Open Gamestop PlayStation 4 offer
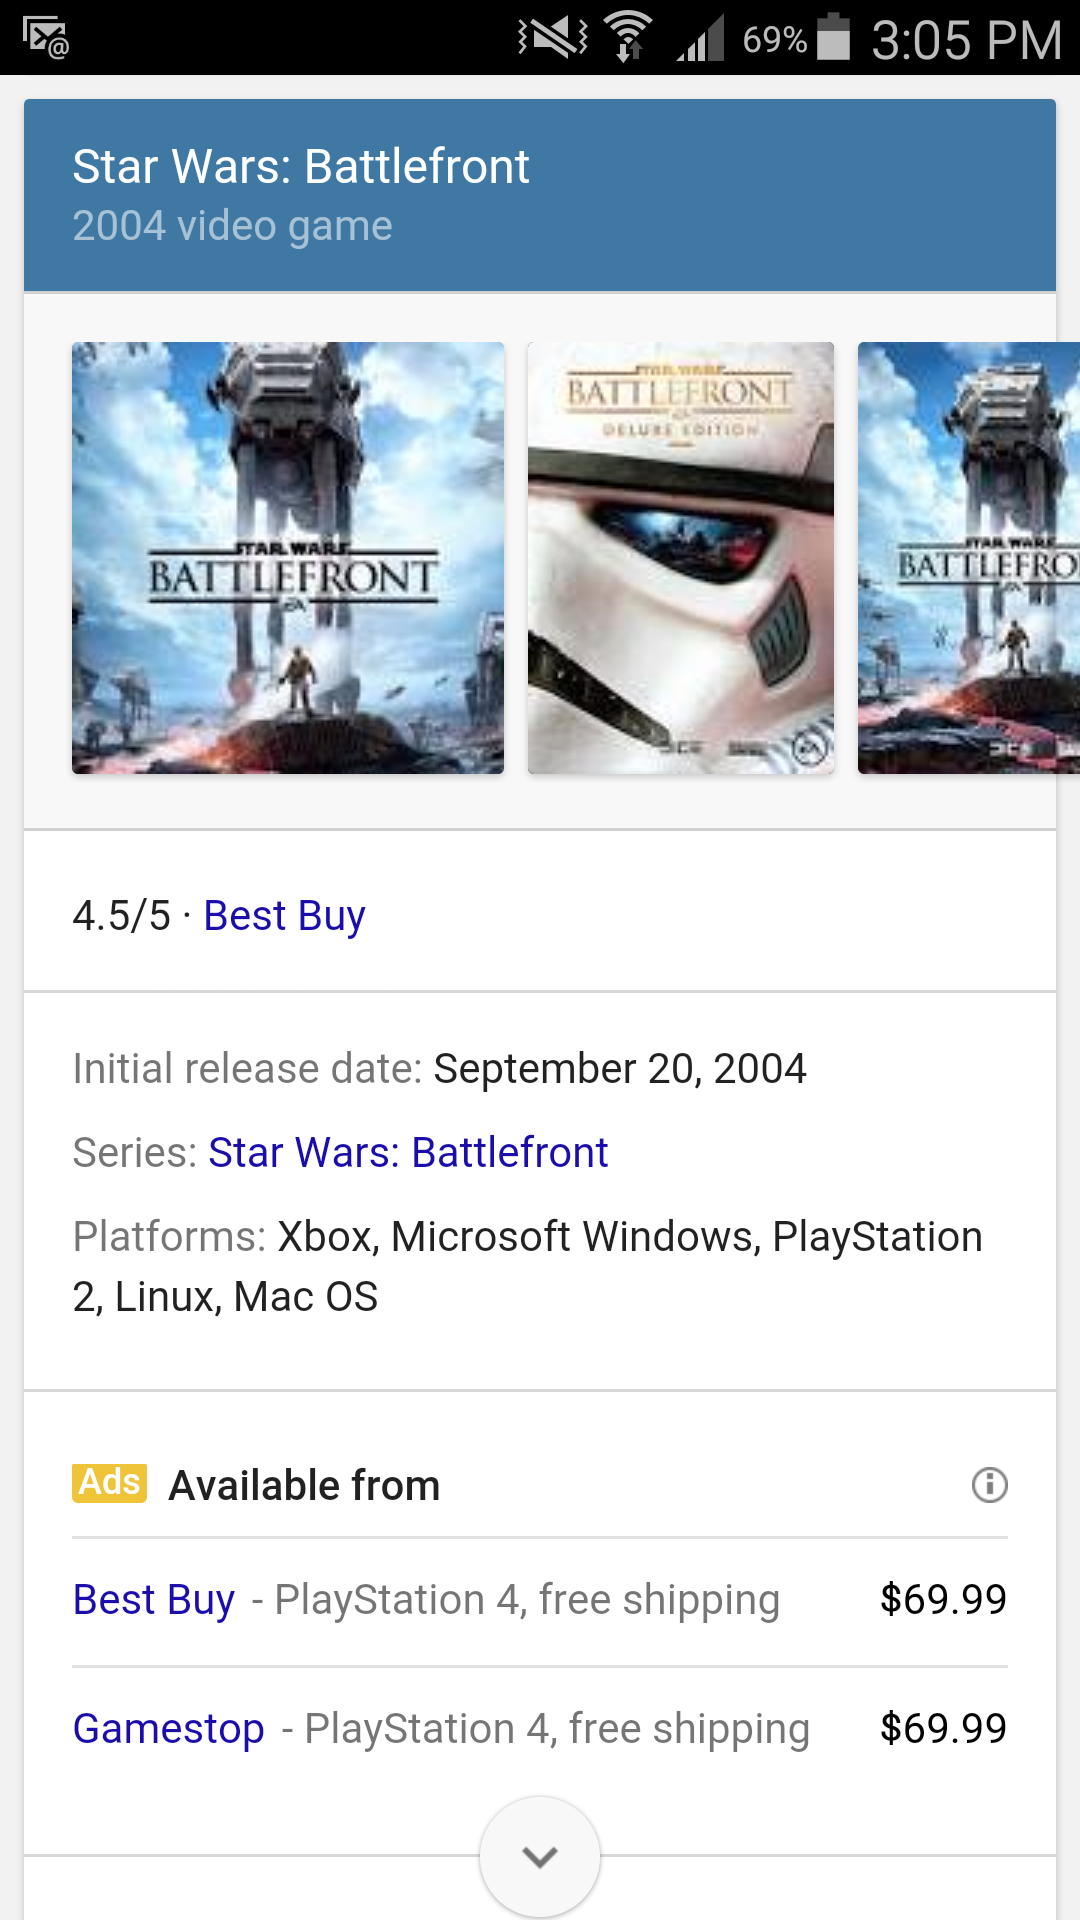This screenshot has width=1080, height=1920. [x=169, y=1729]
